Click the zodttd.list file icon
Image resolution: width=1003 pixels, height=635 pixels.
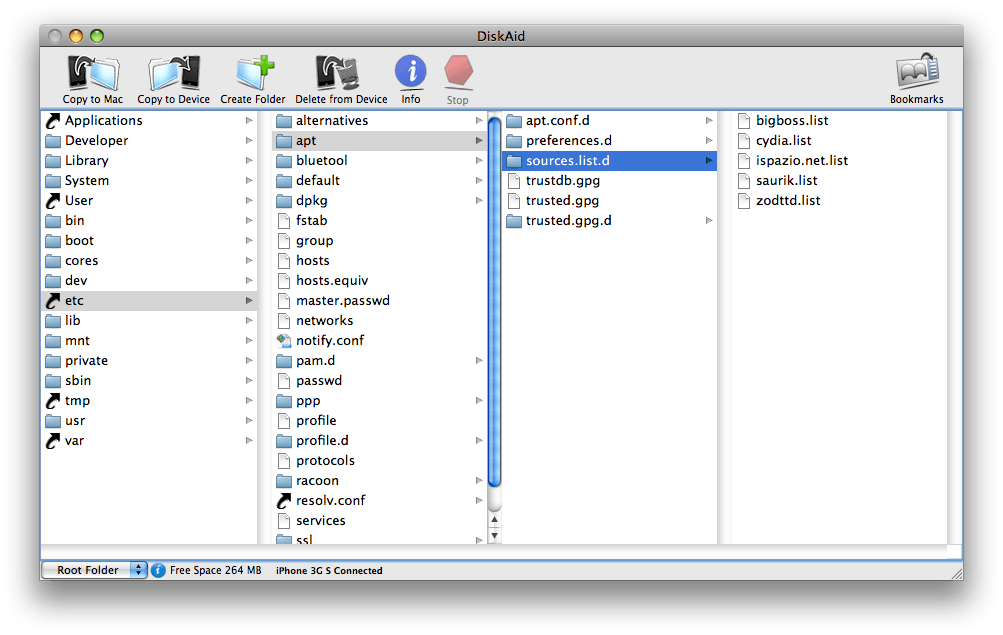tap(744, 201)
